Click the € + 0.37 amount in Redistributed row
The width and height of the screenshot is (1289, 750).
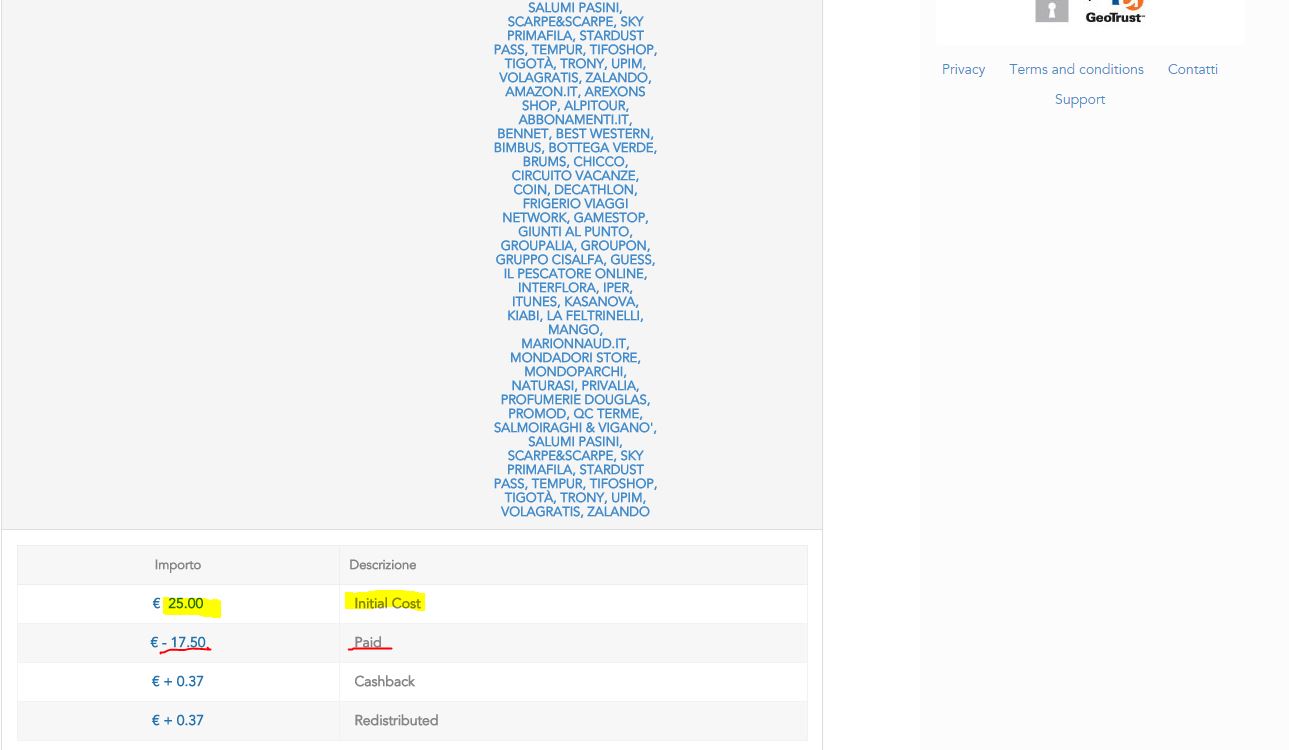click(178, 721)
